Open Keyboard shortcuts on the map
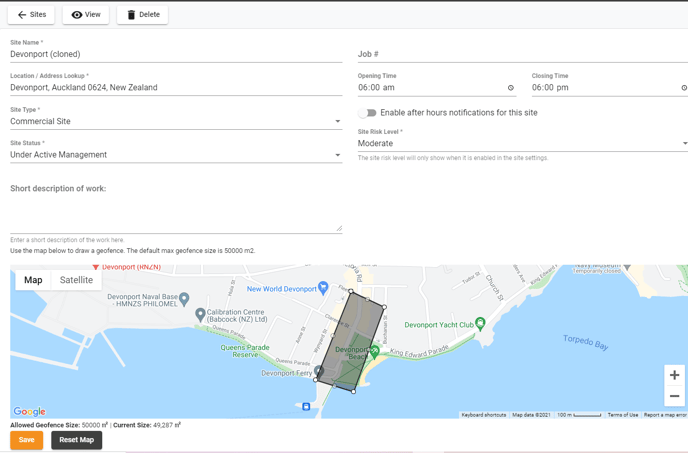The height and width of the screenshot is (453, 688). [x=484, y=415]
